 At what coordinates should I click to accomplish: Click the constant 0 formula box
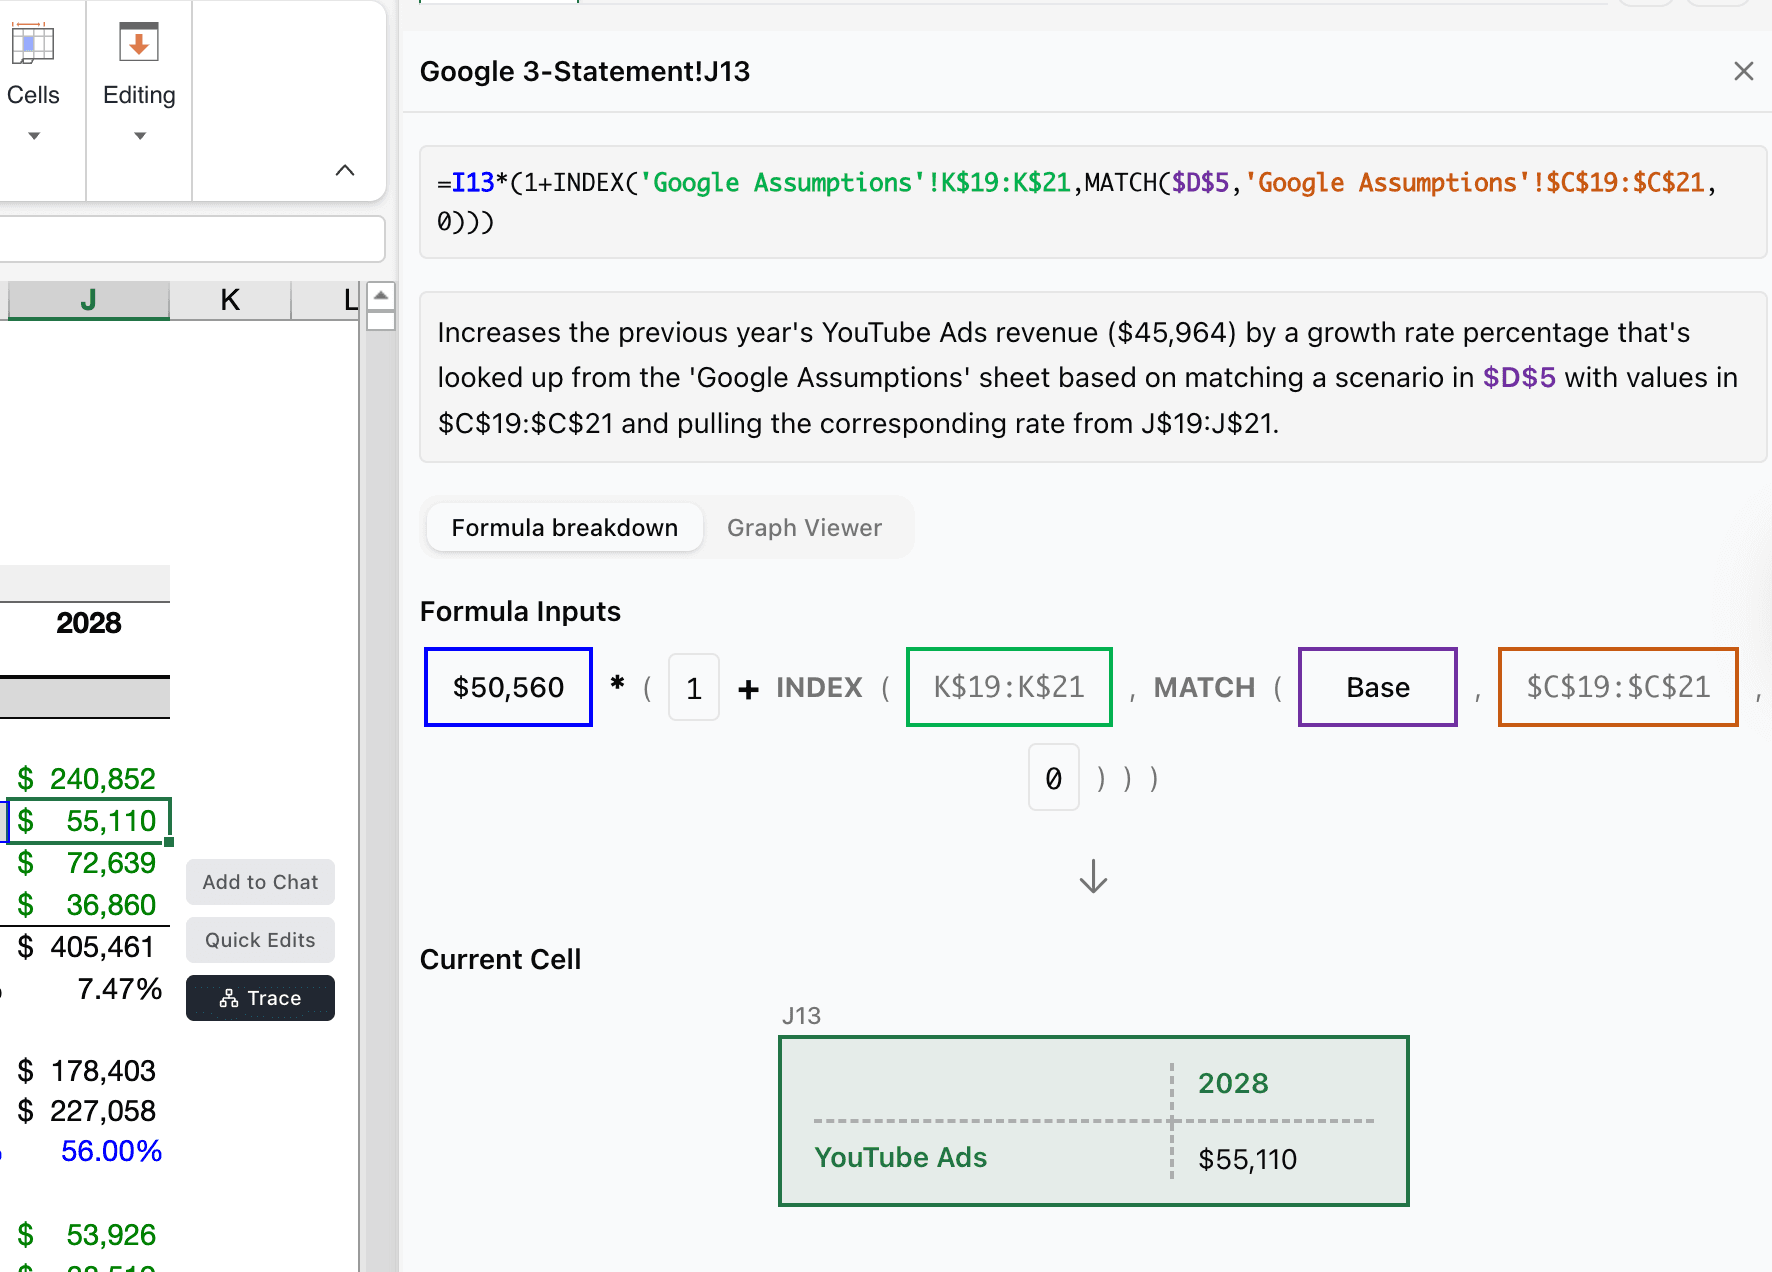tap(1054, 777)
